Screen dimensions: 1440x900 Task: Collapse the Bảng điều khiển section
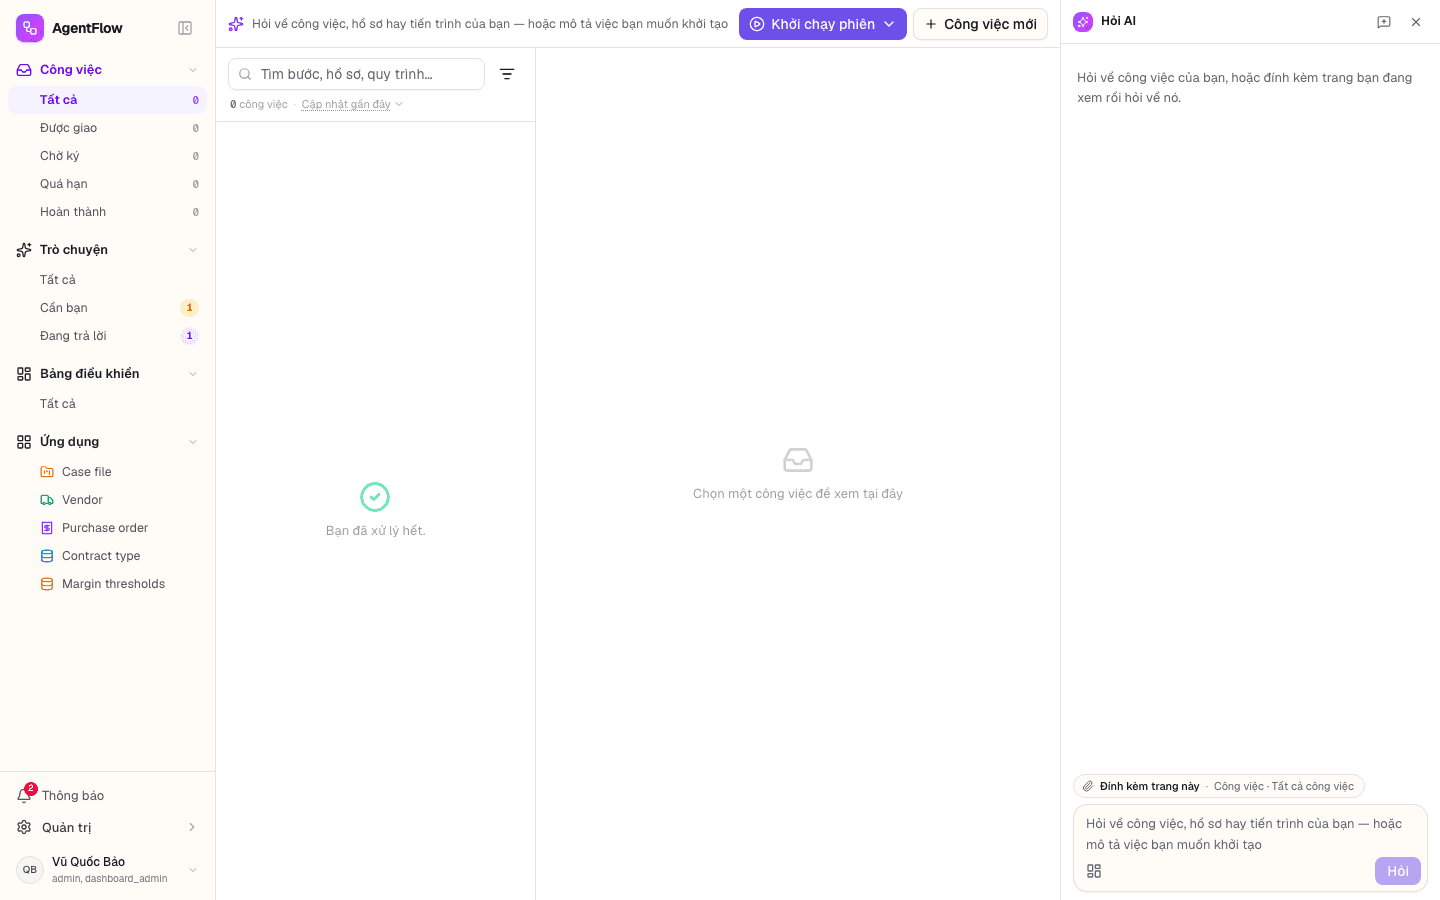(193, 374)
